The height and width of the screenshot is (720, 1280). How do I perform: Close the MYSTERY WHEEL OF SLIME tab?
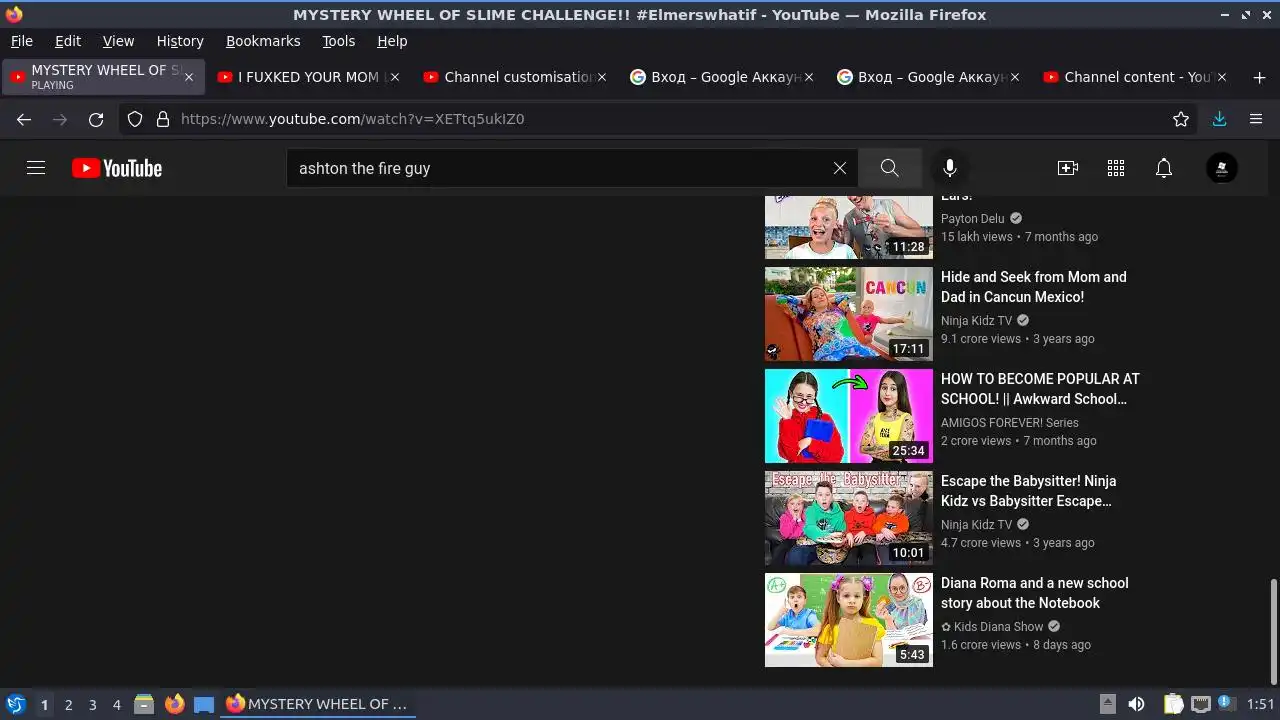(188, 77)
